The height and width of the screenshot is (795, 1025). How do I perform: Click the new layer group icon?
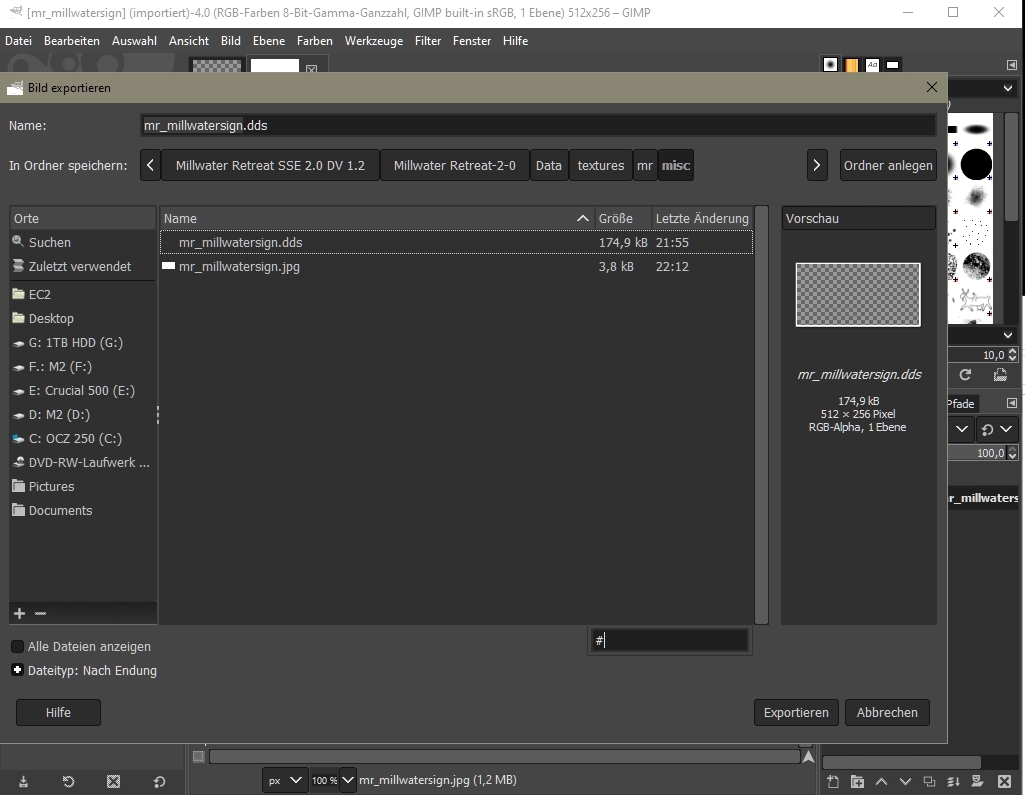click(857, 781)
